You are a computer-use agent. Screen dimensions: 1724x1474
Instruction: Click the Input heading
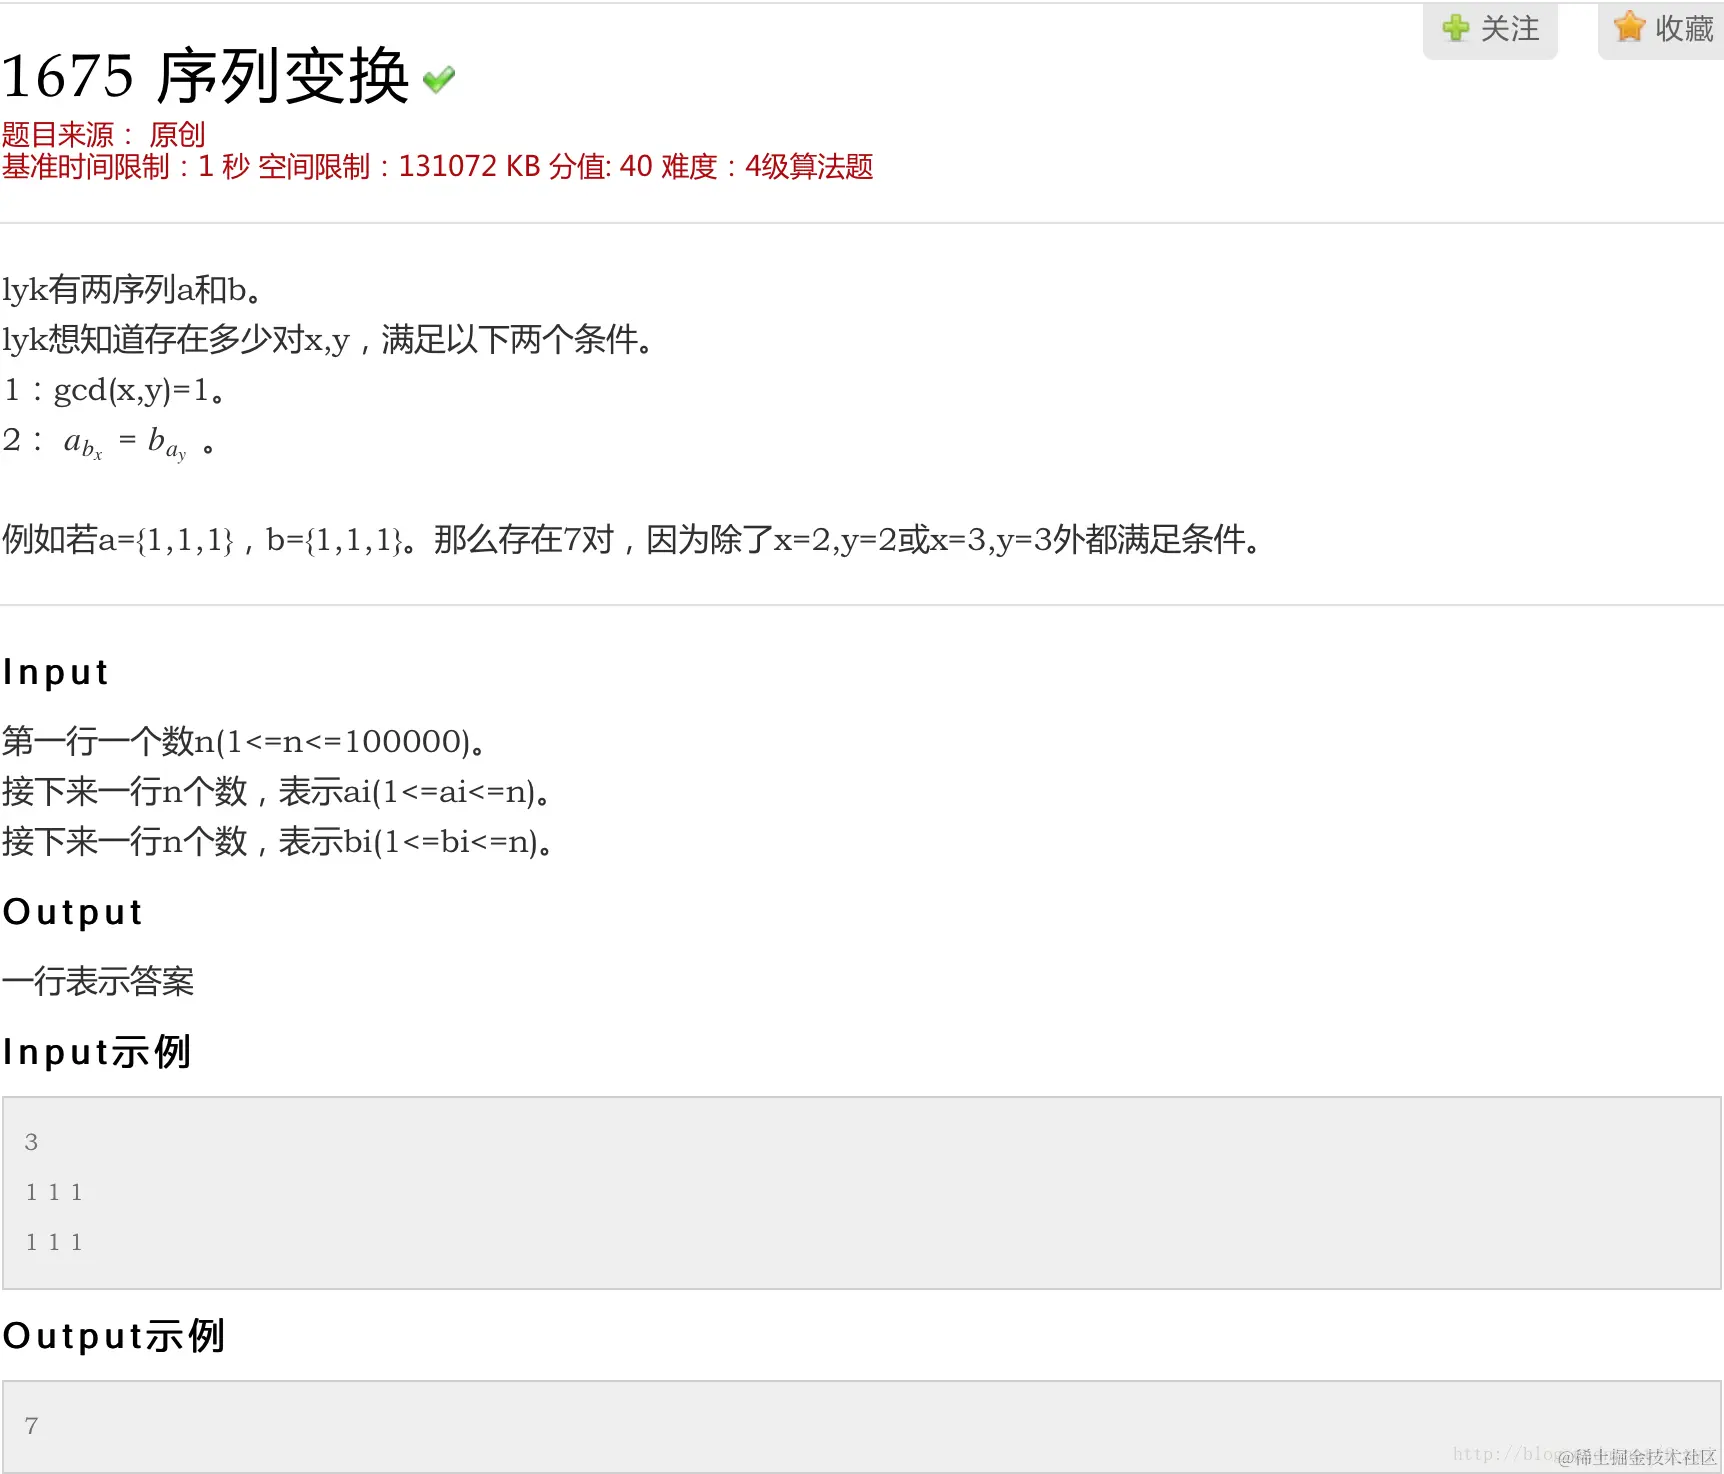55,672
